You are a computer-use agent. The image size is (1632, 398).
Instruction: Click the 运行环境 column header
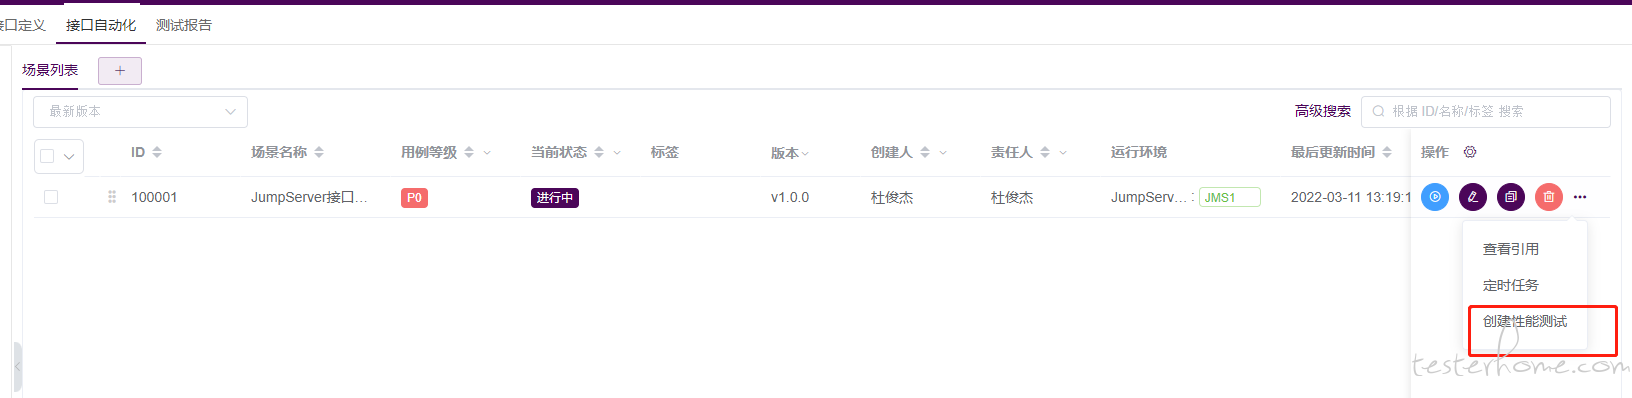1139,152
